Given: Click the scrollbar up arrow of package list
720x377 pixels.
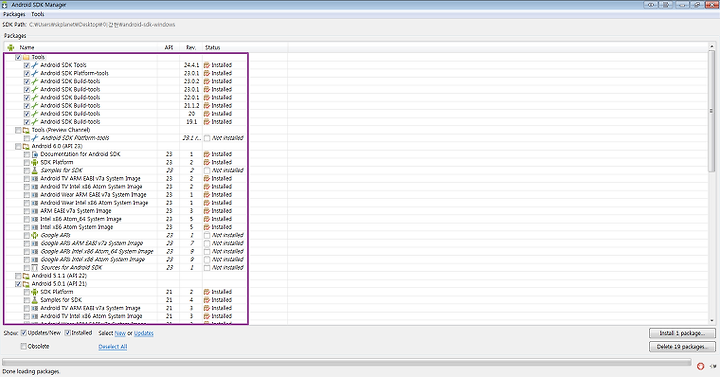Looking at the screenshot, I should (x=712, y=46).
